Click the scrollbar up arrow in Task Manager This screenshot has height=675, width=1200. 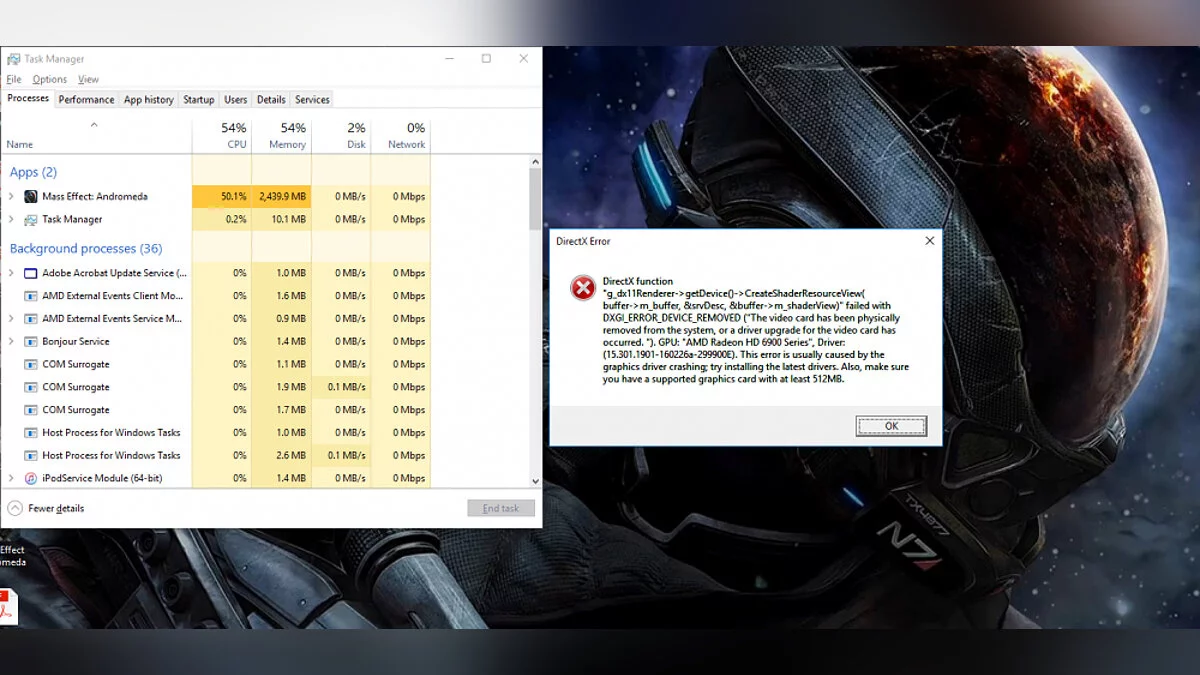point(535,162)
